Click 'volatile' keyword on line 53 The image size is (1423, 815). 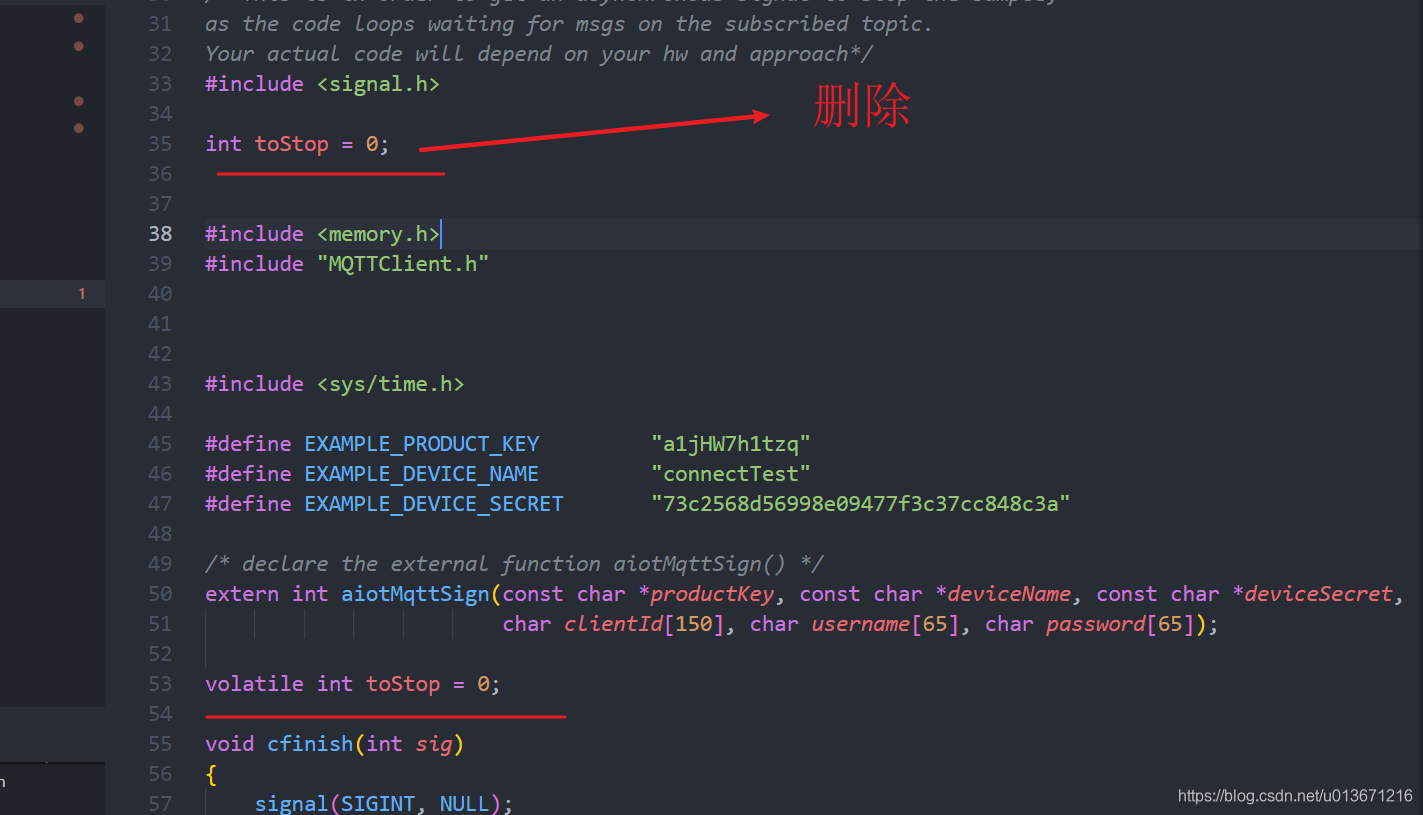pyautogui.click(x=254, y=684)
